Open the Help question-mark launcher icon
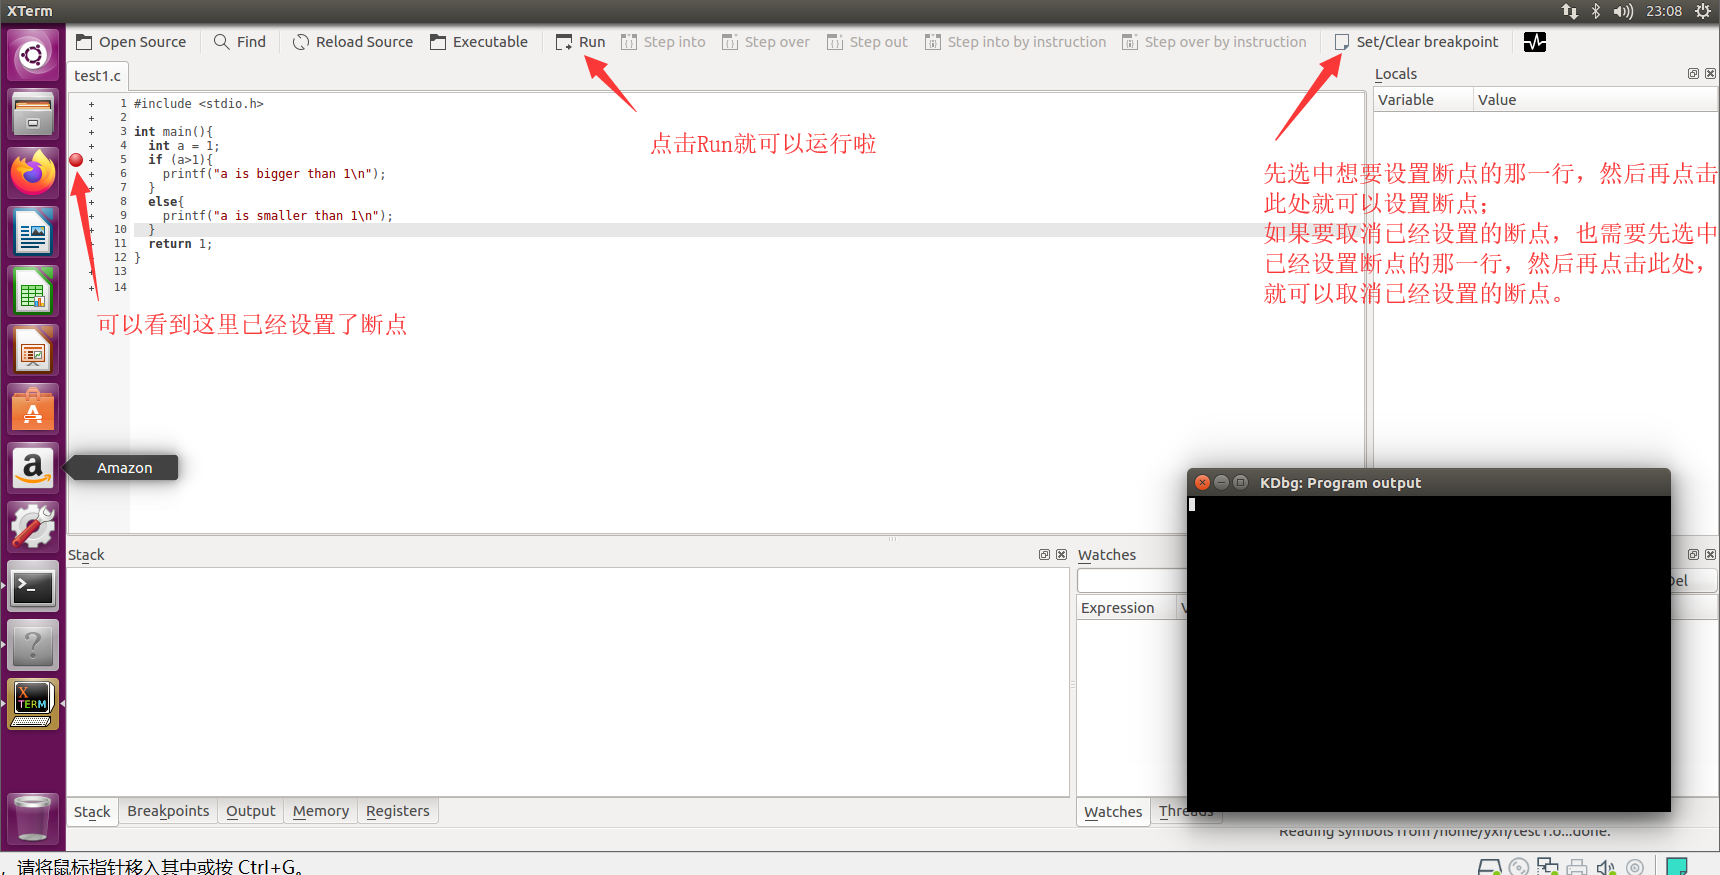Screen dimensions: 1720x875 (33, 645)
